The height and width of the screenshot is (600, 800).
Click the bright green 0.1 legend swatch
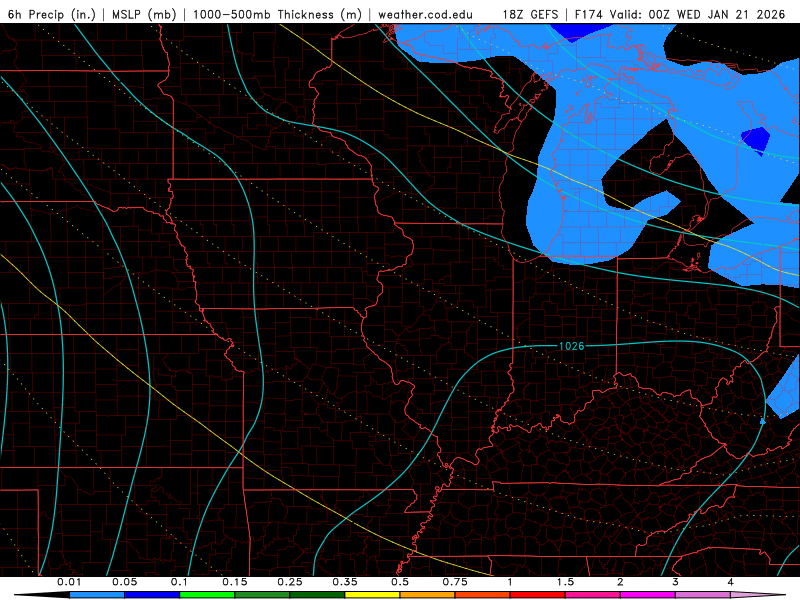coord(207,595)
